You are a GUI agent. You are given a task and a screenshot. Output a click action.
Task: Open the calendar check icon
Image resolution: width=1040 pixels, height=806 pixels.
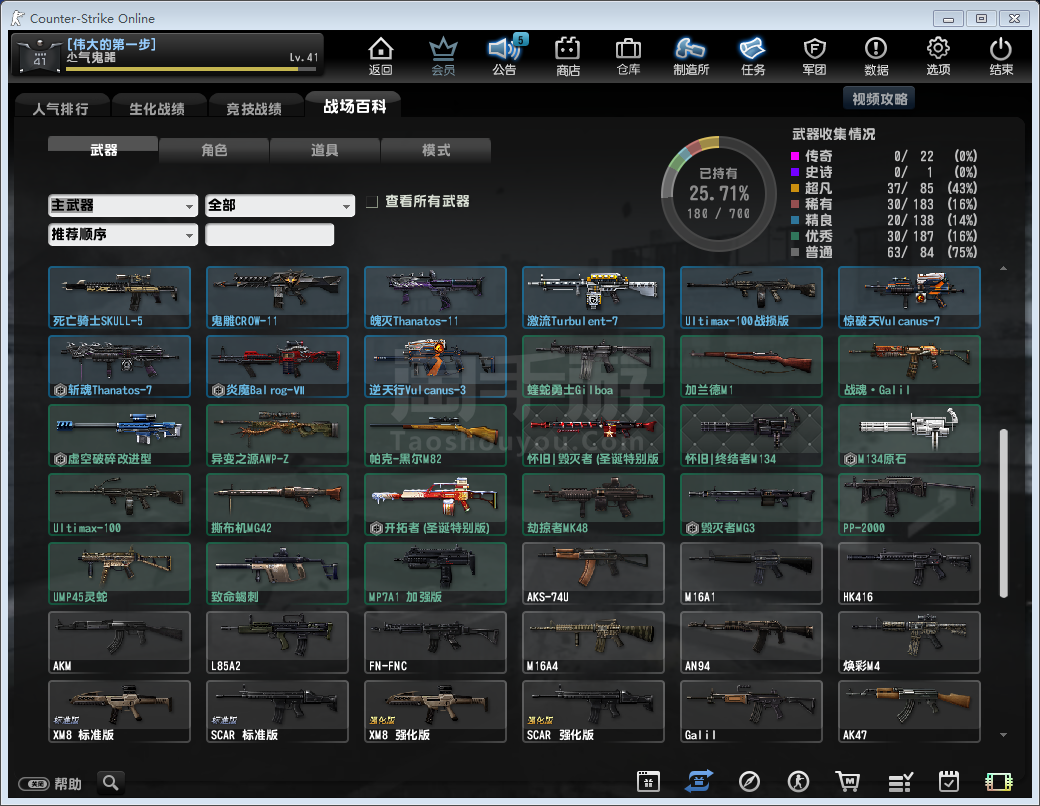tap(949, 781)
